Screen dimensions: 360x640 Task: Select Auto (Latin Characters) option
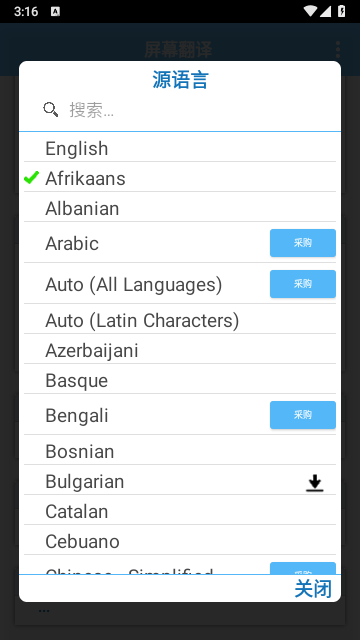[180, 319]
